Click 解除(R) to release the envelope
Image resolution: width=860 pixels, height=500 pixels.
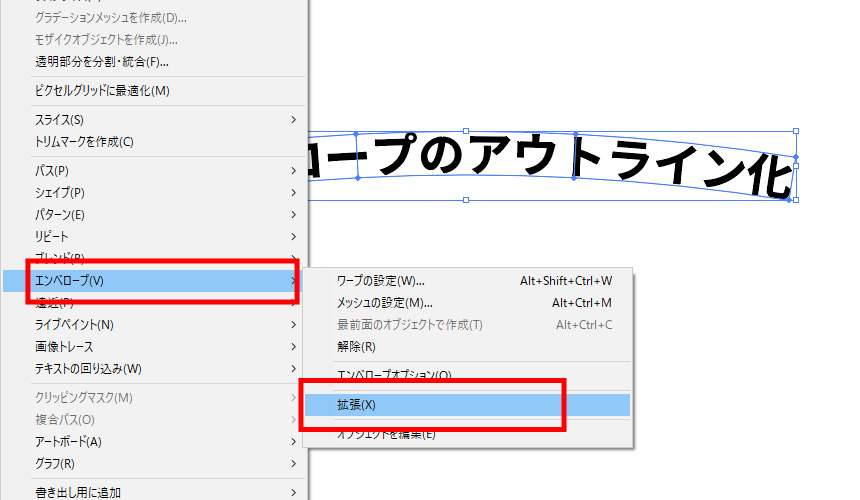point(356,347)
